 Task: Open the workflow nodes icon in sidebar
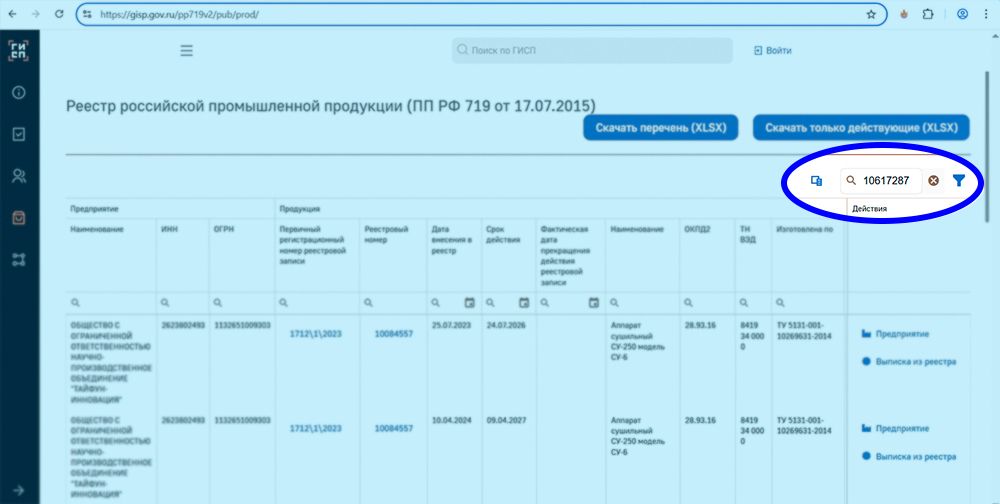click(x=18, y=259)
